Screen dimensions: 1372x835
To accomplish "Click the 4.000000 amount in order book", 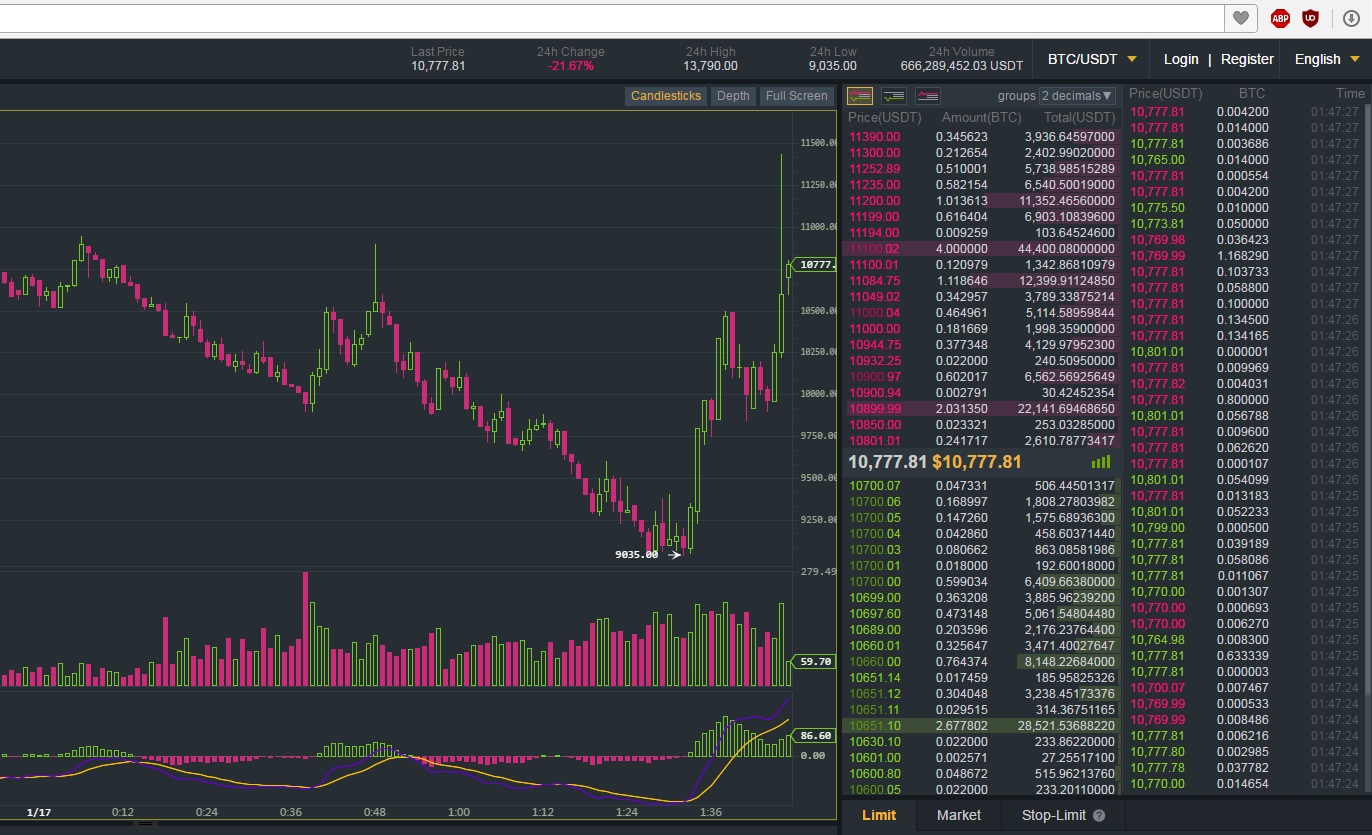I will 962,249.
